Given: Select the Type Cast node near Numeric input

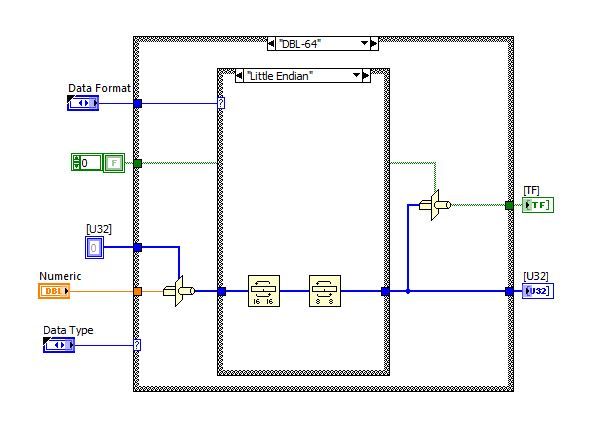Looking at the screenshot, I should 179,291.
